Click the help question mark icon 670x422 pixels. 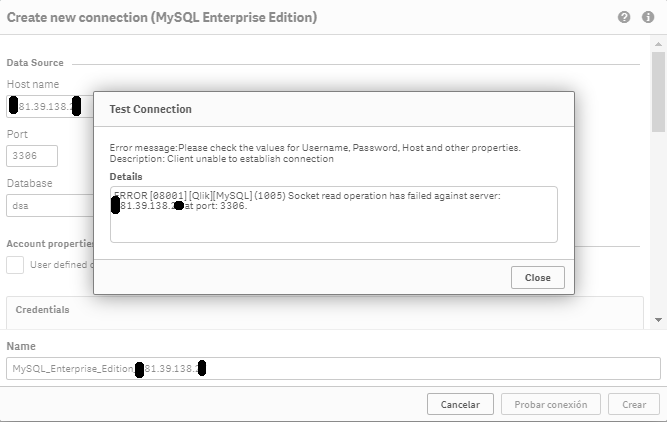coord(624,17)
